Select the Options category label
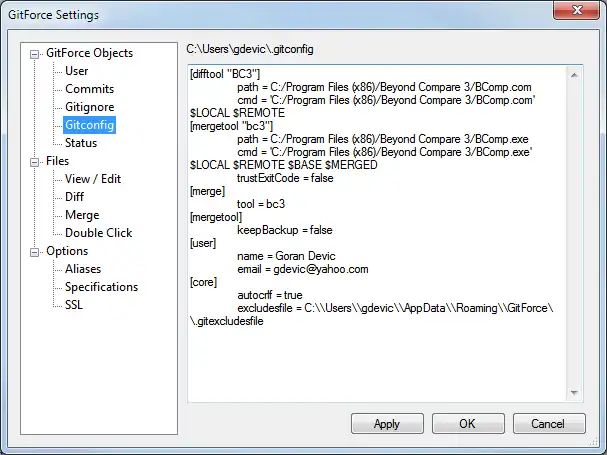This screenshot has height=455, width=607. pyautogui.click(x=67, y=251)
